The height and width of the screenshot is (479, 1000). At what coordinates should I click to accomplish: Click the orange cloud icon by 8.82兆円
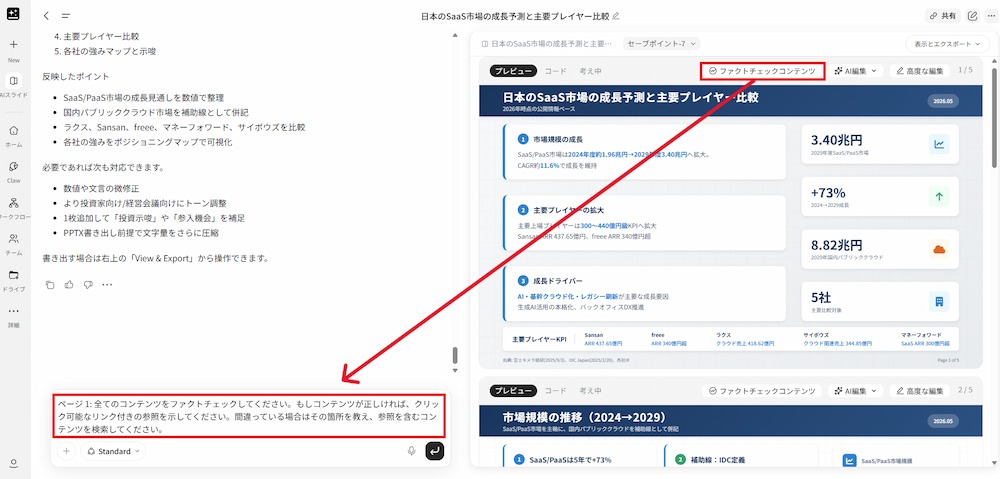pyautogui.click(x=939, y=249)
